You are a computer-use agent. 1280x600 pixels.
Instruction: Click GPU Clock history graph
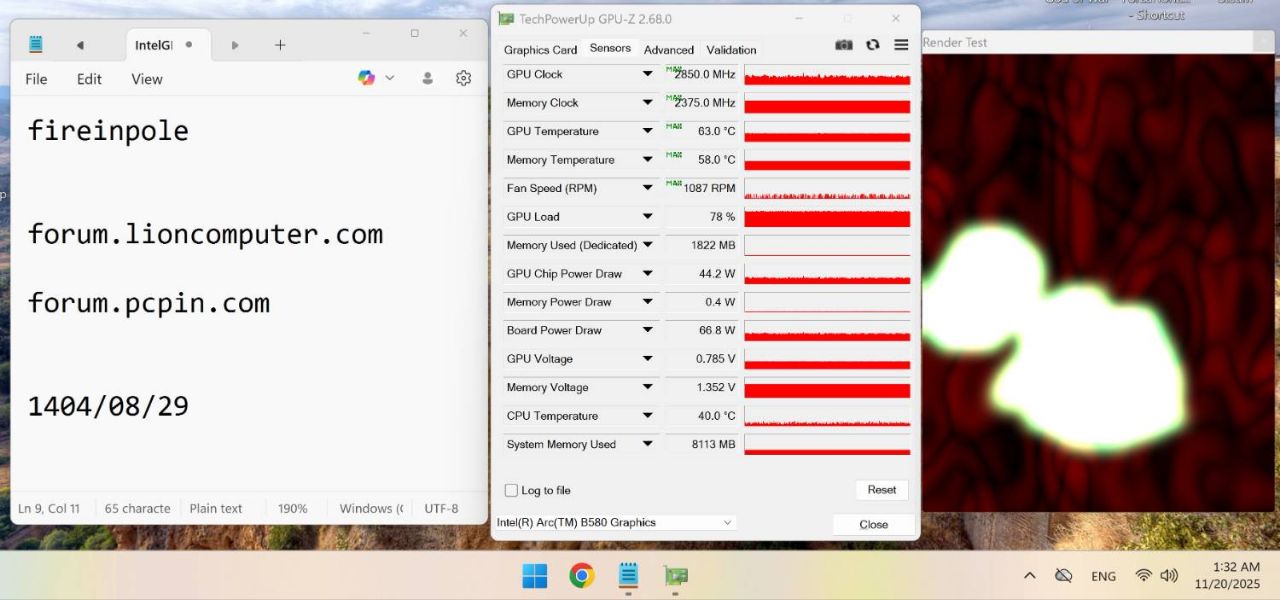pos(827,75)
